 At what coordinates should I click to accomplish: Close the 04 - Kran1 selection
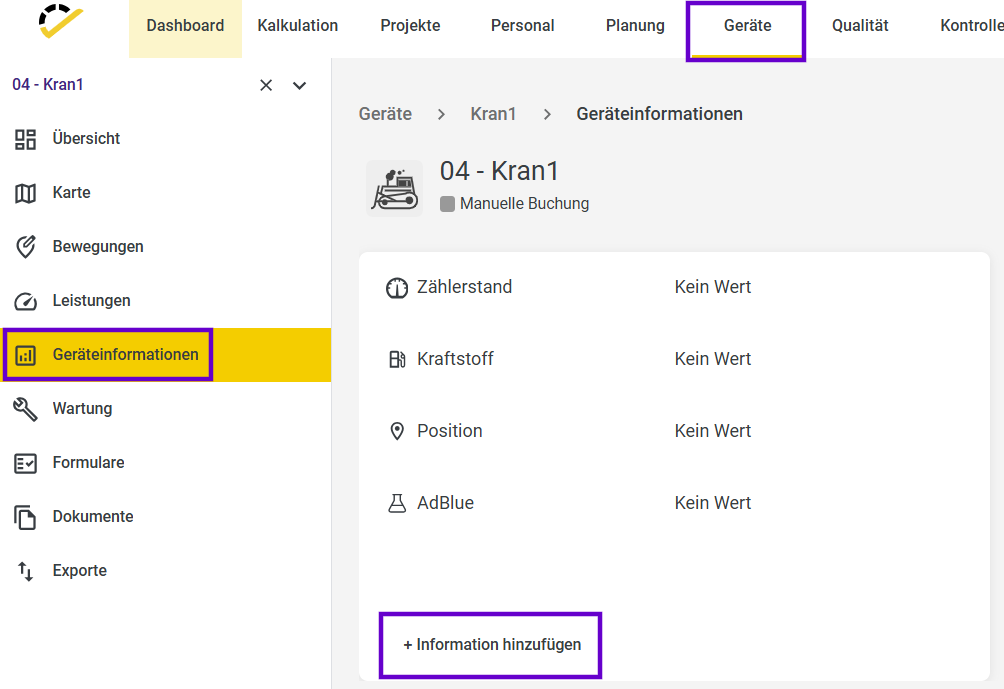266,85
